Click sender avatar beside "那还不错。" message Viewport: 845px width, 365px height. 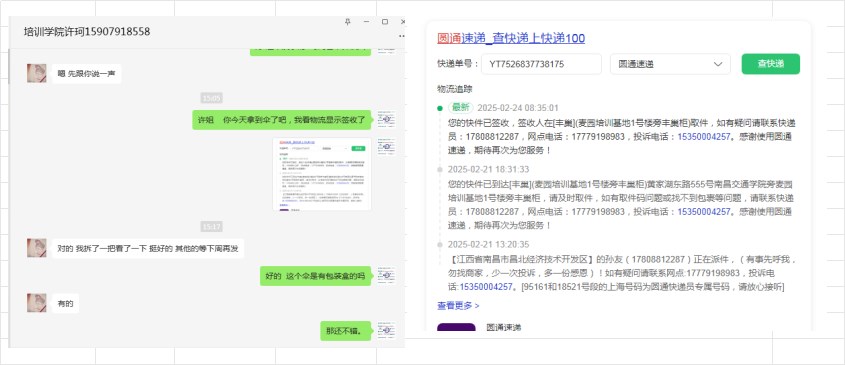386,330
